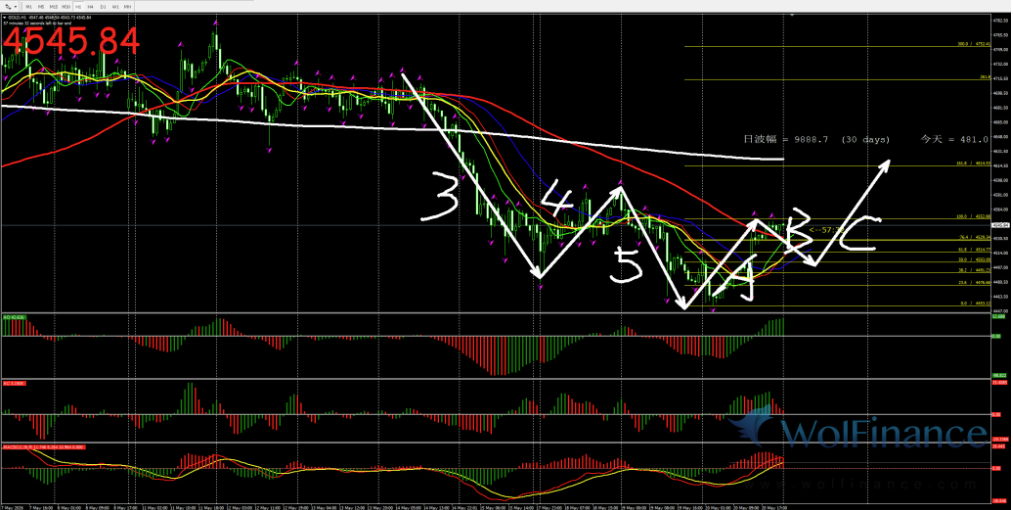The image size is (1013, 510).
Task: Select the MN monthly timeframe
Action: pos(128,6)
